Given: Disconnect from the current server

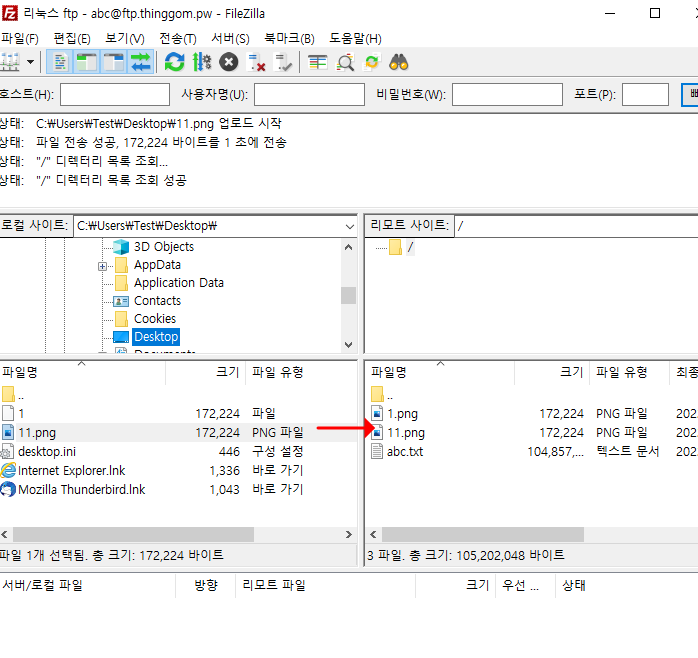Looking at the screenshot, I should coord(256,62).
